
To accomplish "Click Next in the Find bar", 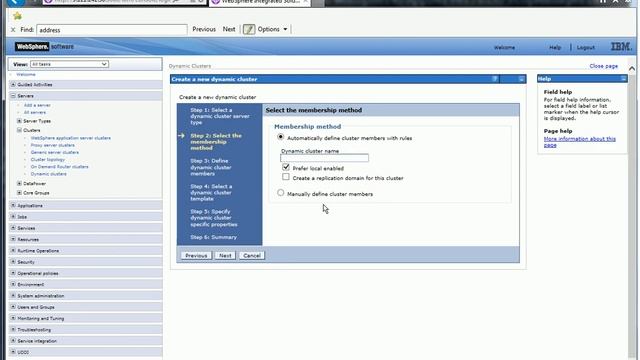I will [x=229, y=29].
